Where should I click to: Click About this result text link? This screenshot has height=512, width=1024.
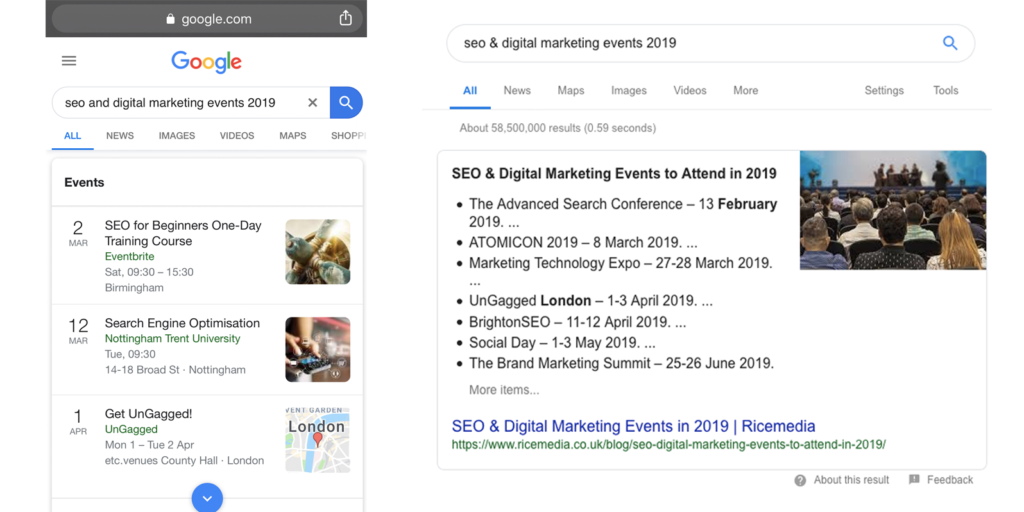852,480
